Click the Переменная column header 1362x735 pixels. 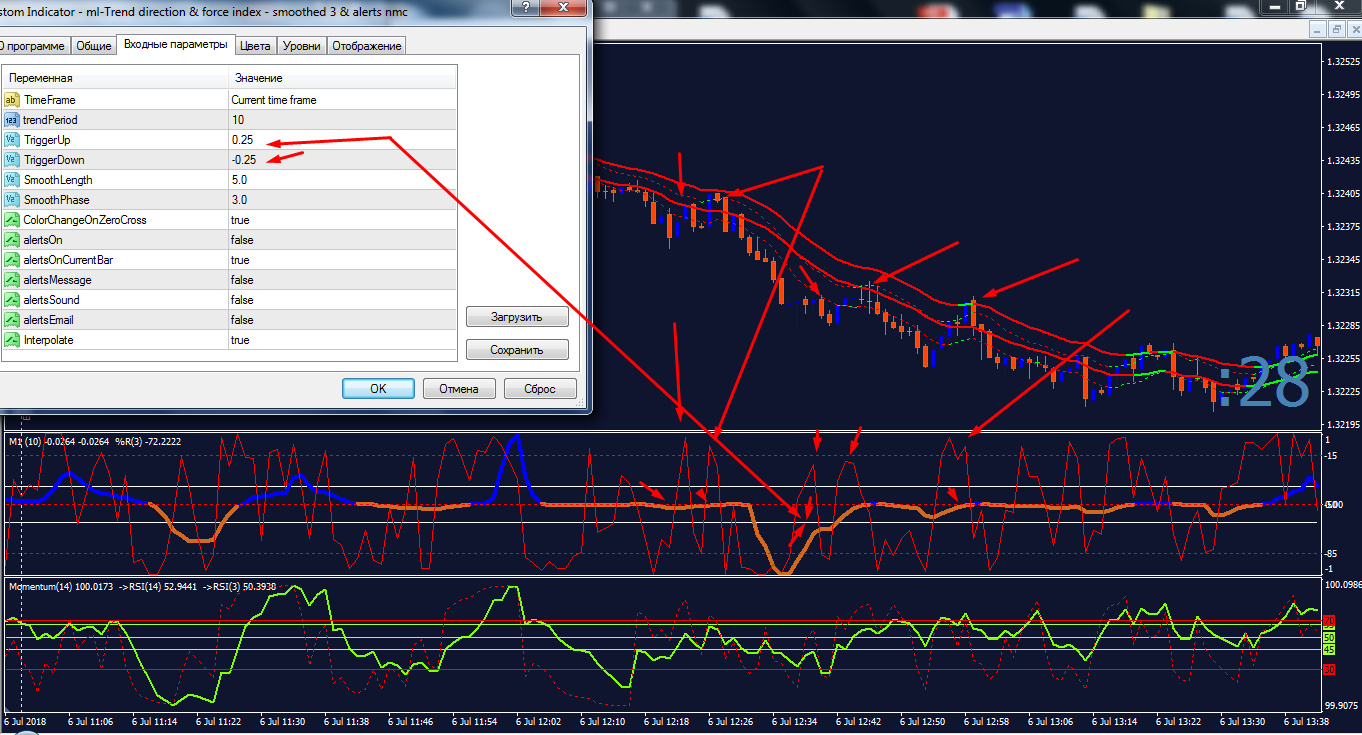pos(115,78)
